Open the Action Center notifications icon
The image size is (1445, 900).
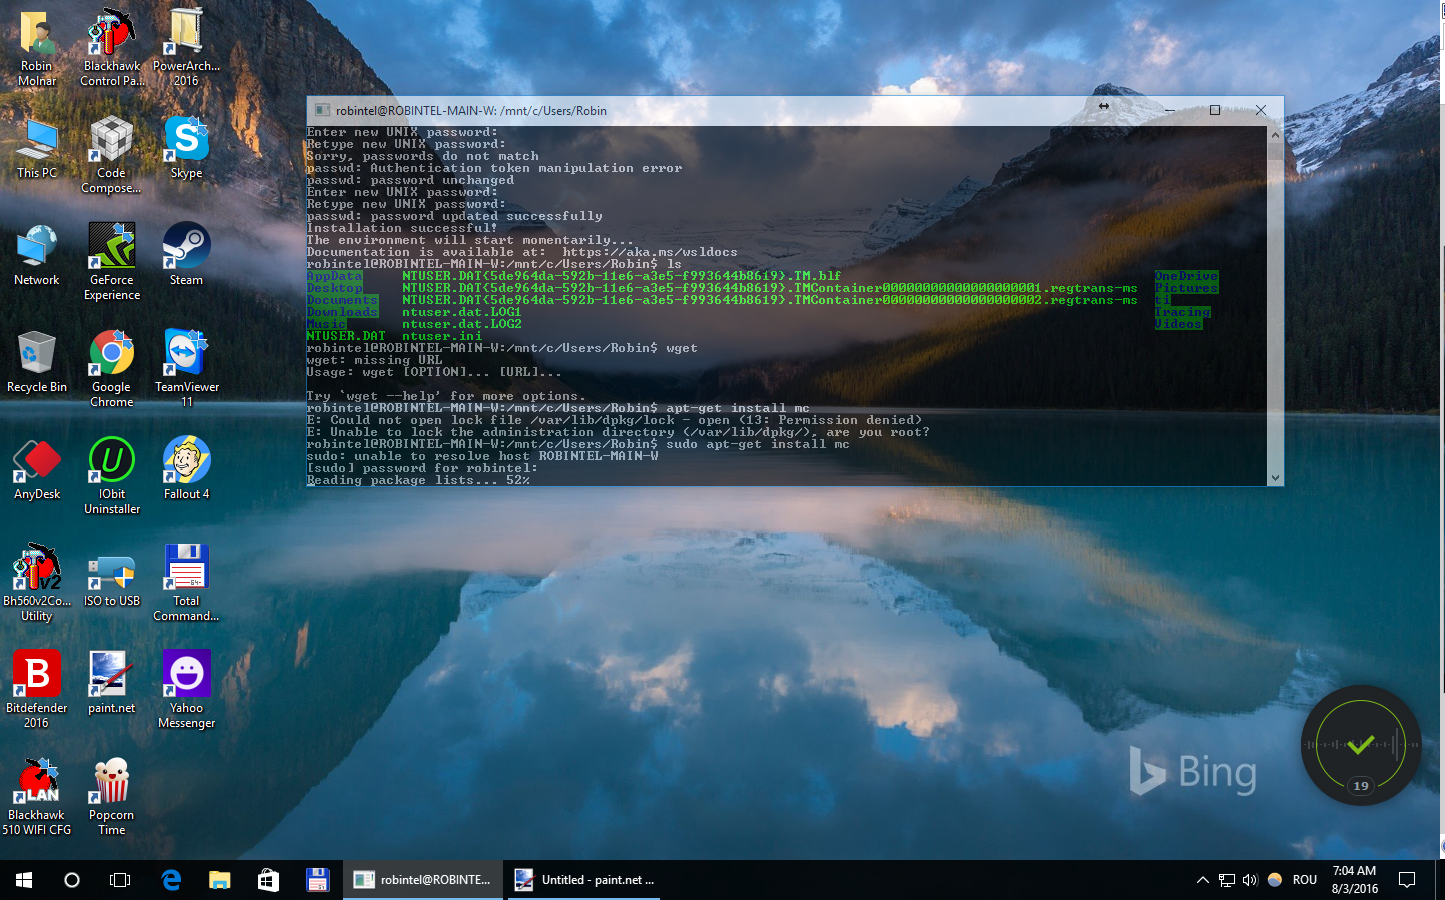[1407, 880]
